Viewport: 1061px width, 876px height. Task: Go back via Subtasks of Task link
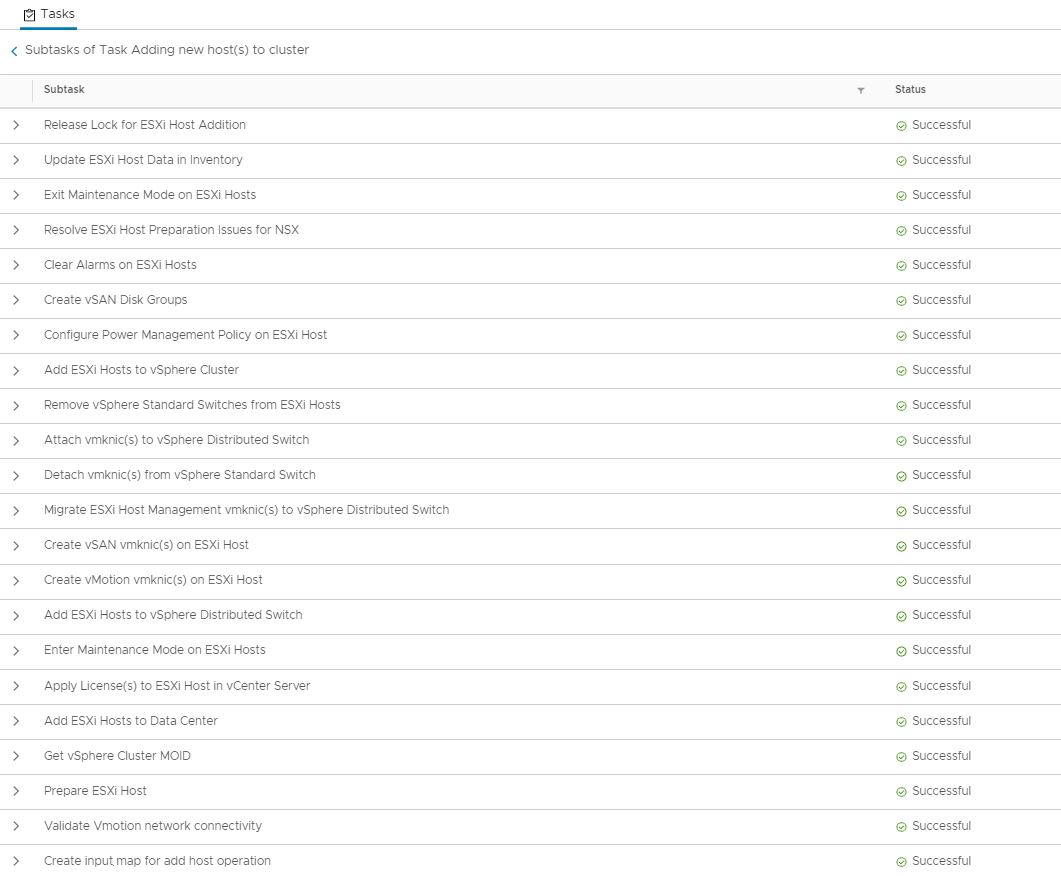(x=167, y=50)
